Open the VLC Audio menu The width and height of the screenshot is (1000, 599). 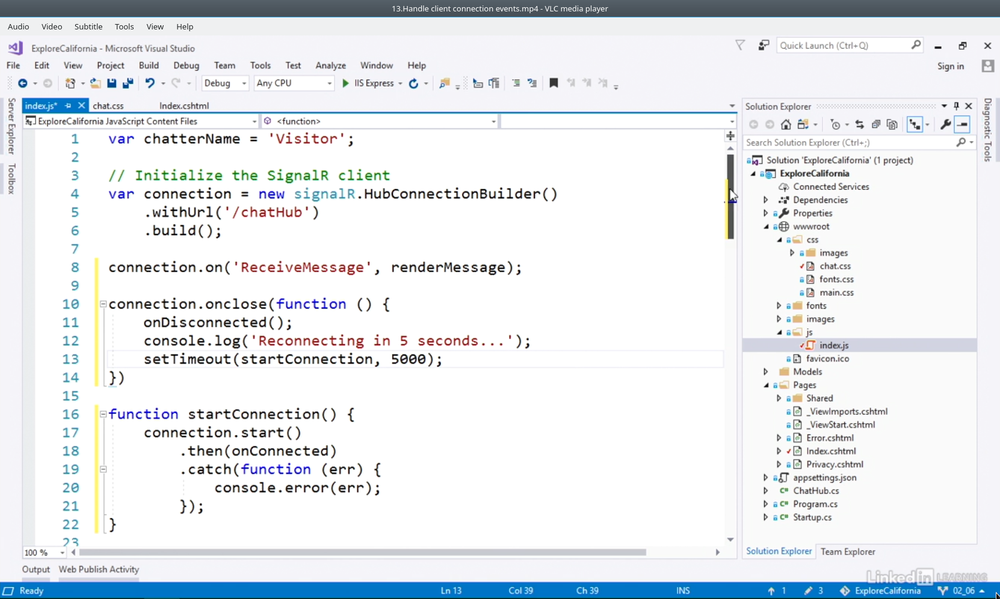click(x=18, y=27)
